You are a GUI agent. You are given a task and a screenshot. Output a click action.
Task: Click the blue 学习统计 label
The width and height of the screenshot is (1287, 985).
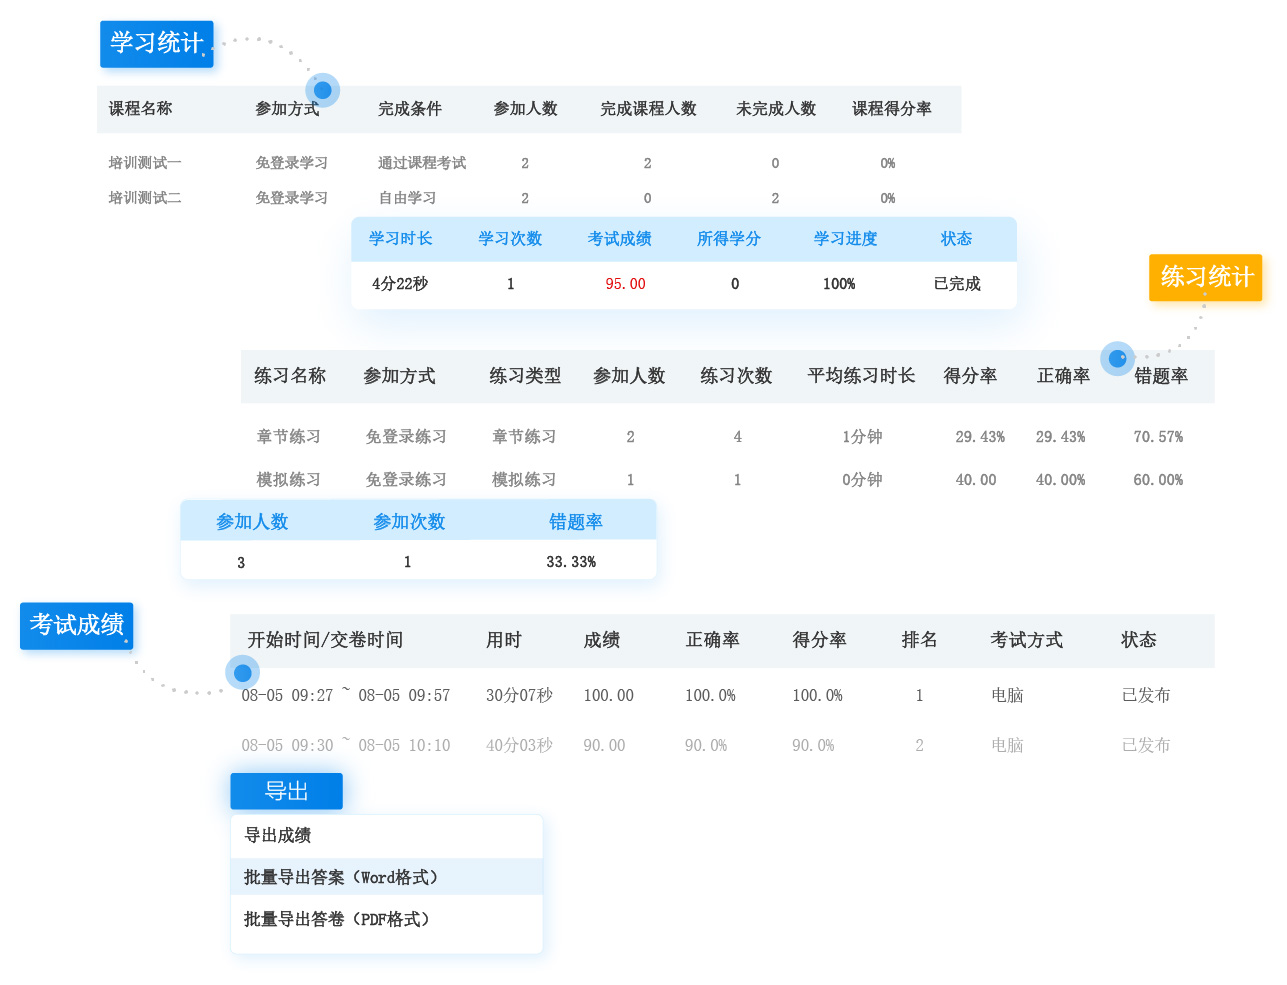(157, 44)
